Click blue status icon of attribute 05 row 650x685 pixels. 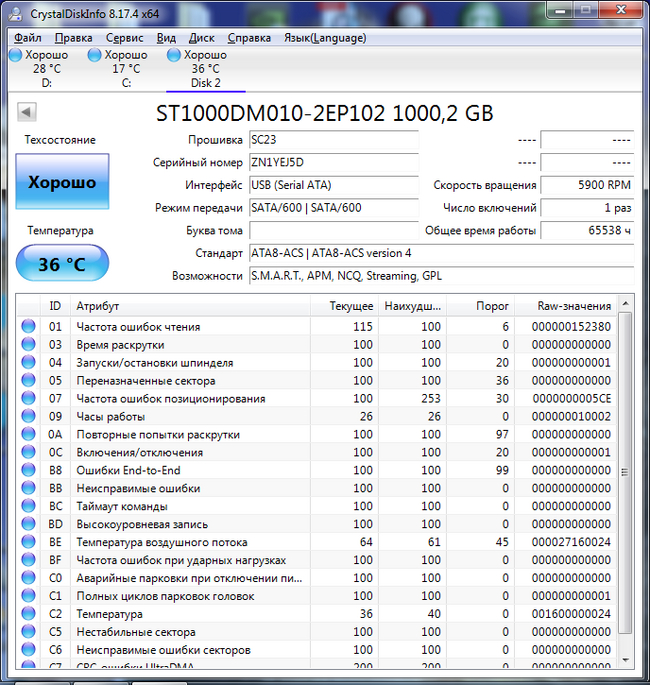tap(28, 381)
